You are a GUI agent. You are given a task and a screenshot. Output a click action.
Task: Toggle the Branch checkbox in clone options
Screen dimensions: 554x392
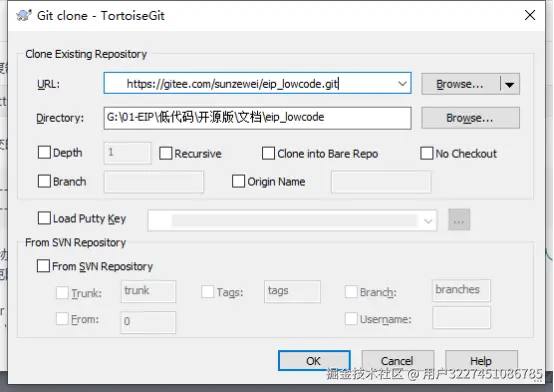pyautogui.click(x=44, y=181)
